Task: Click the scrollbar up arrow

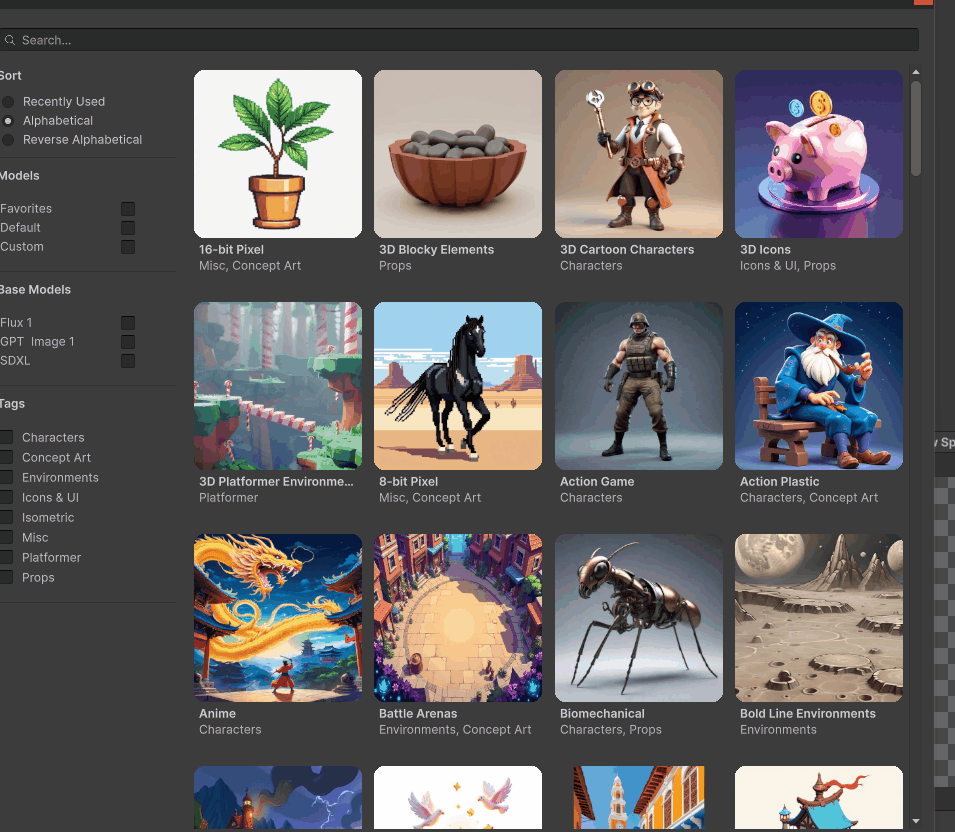Action: (x=916, y=72)
